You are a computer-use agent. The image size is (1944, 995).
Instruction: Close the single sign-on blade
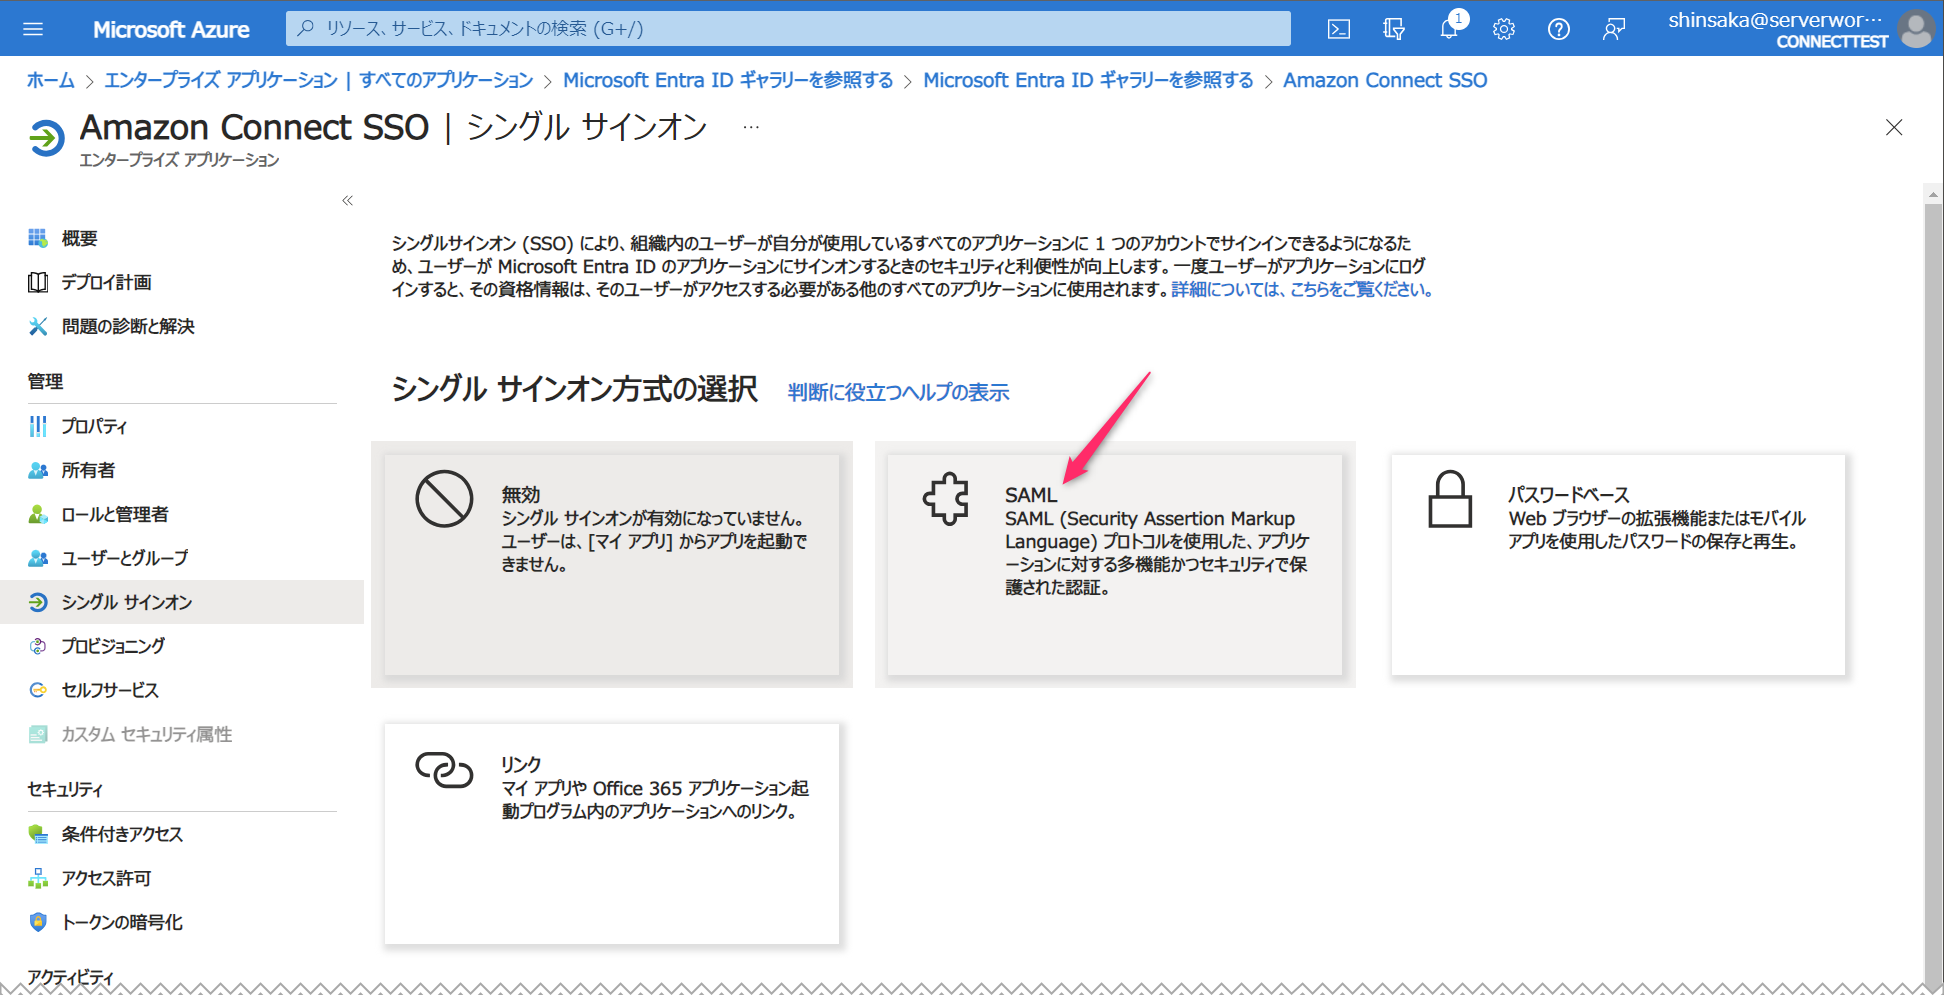[x=1894, y=127]
